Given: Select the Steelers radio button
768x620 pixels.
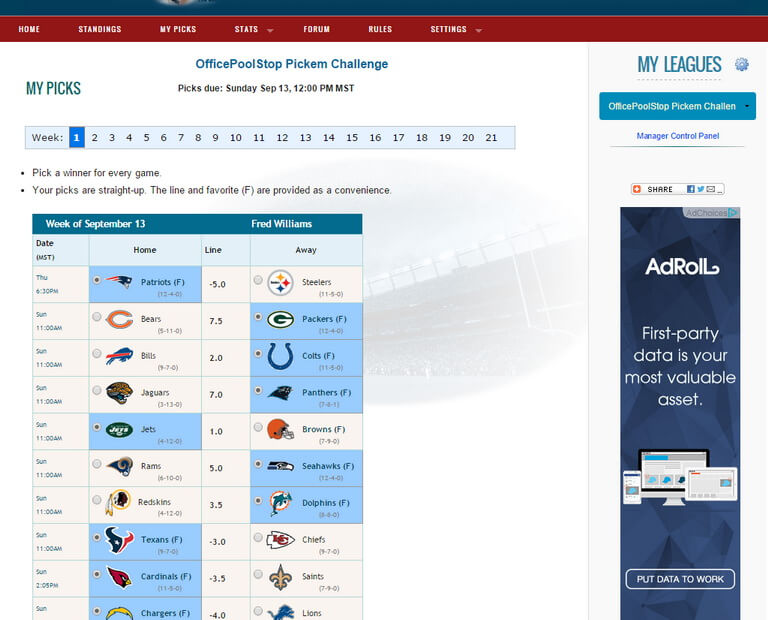Looking at the screenshot, I should [258, 280].
